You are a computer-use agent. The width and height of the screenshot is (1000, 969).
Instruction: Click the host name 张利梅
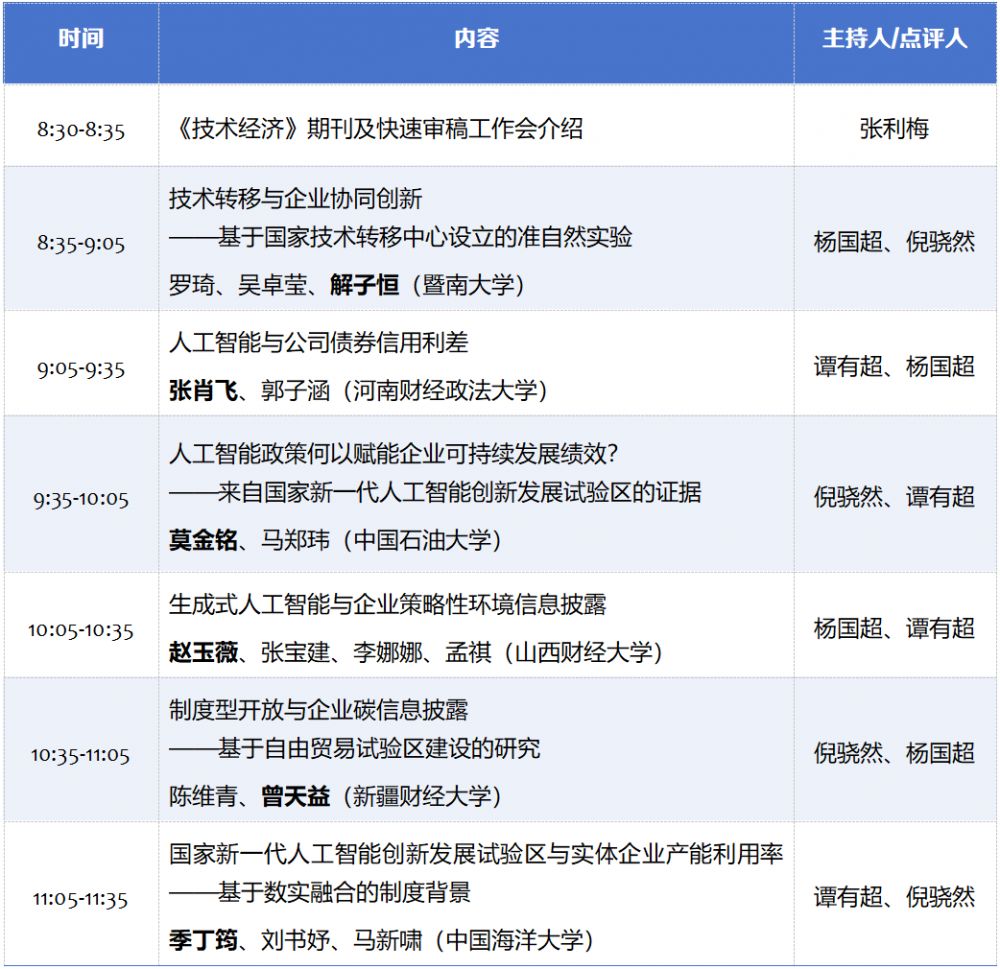(x=894, y=129)
